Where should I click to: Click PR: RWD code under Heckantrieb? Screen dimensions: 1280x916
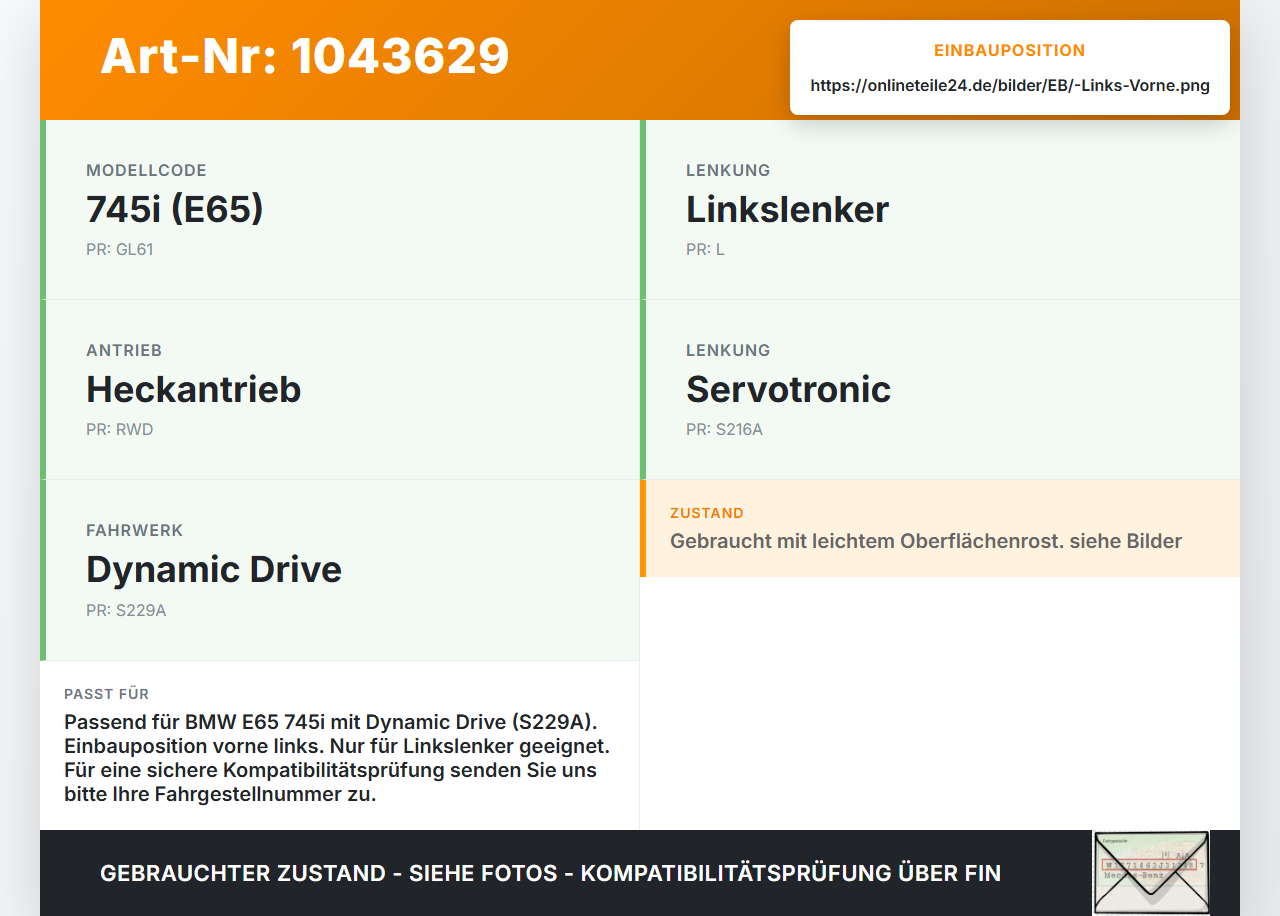pos(120,430)
